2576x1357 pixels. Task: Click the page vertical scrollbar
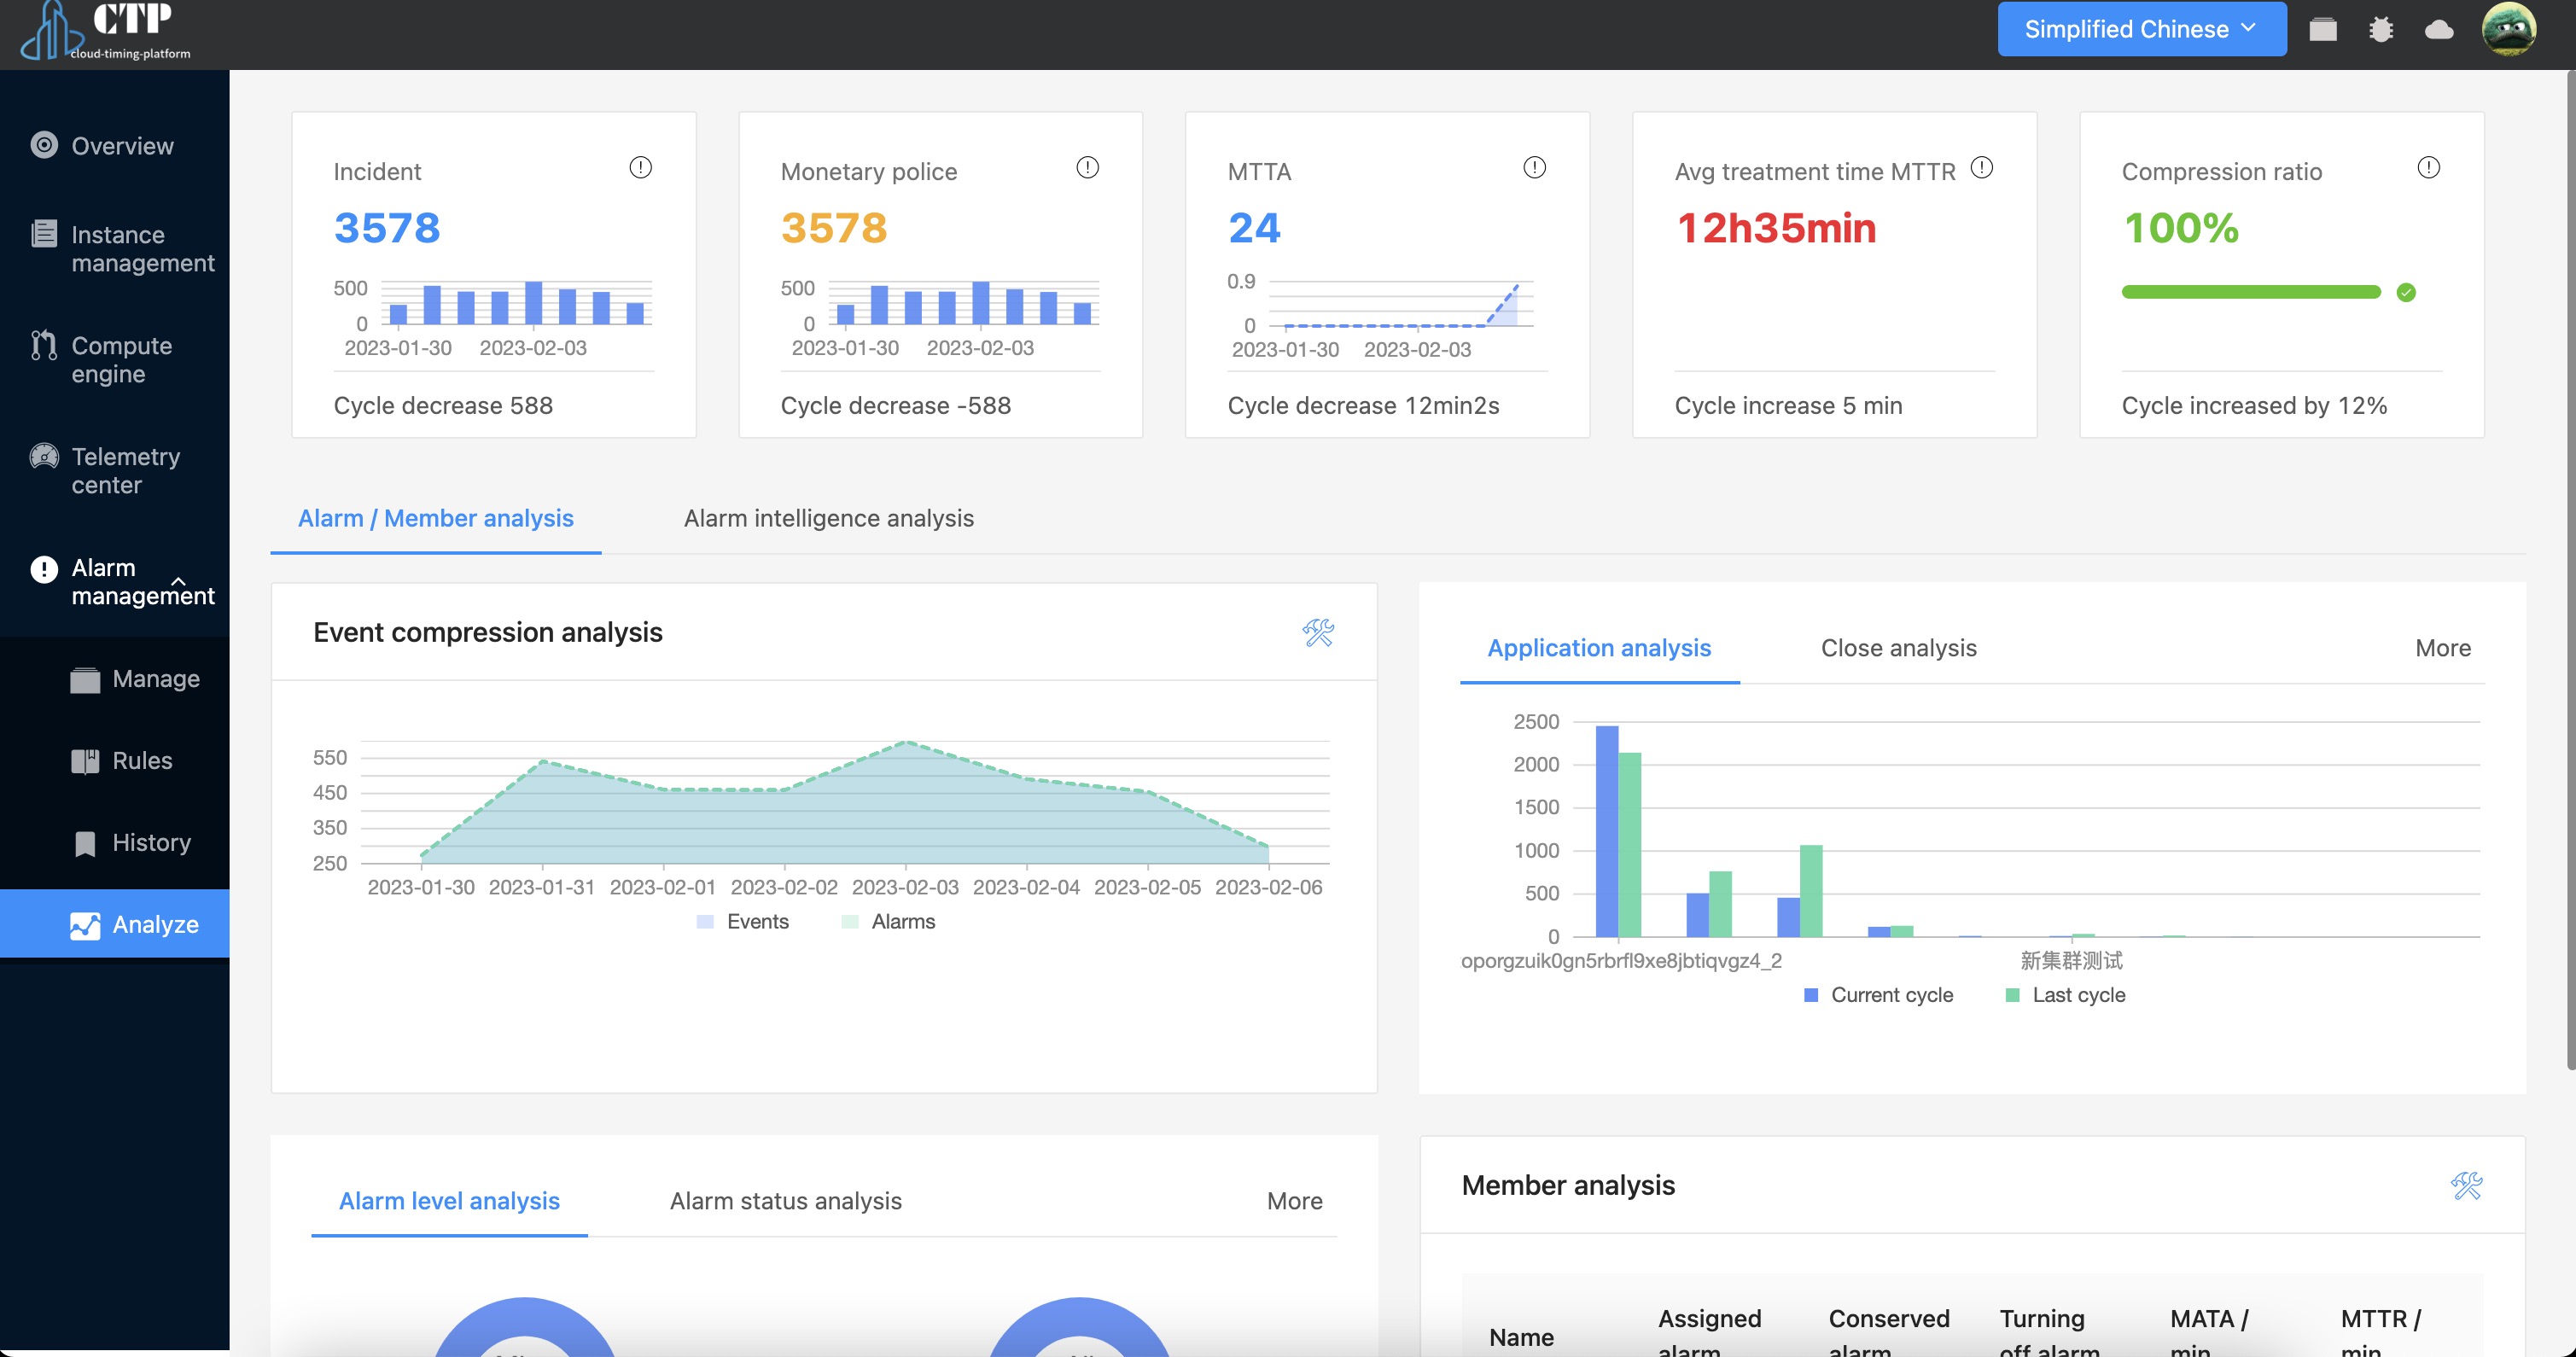click(2569, 570)
